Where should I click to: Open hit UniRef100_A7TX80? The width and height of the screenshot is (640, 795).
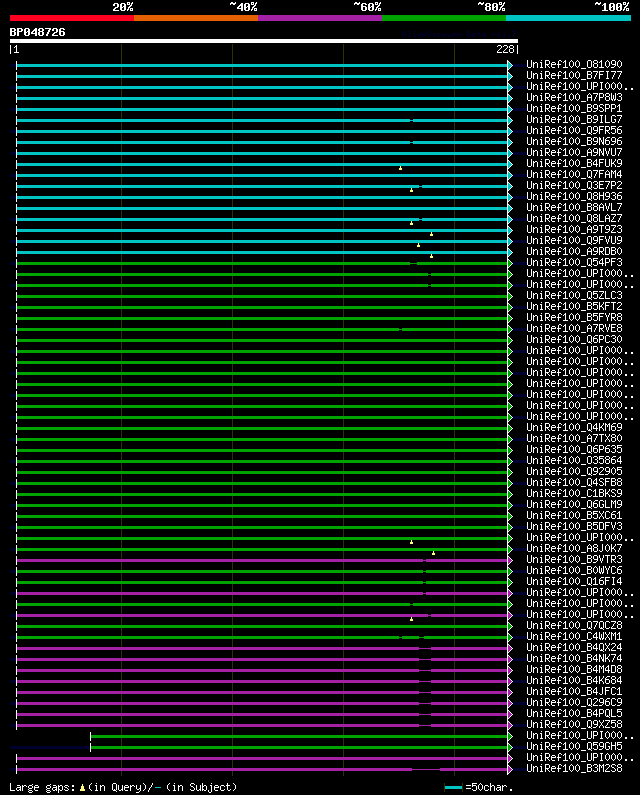pos(574,439)
